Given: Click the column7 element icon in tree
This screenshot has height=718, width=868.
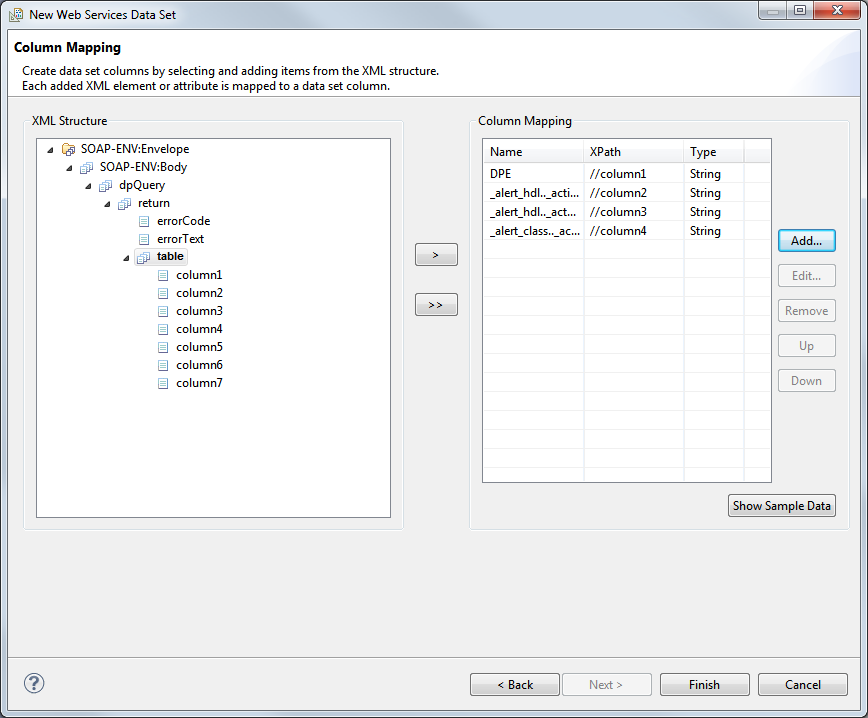Looking at the screenshot, I should point(163,383).
